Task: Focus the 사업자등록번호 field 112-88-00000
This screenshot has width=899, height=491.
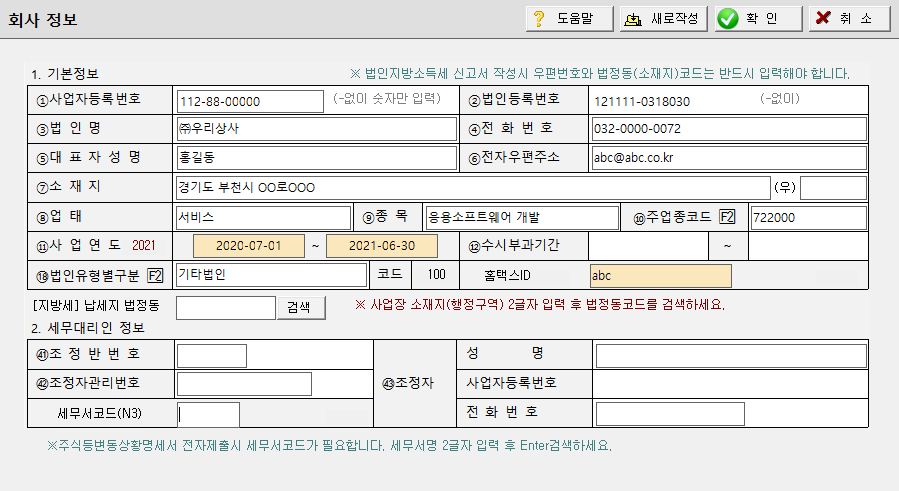Action: [250, 102]
